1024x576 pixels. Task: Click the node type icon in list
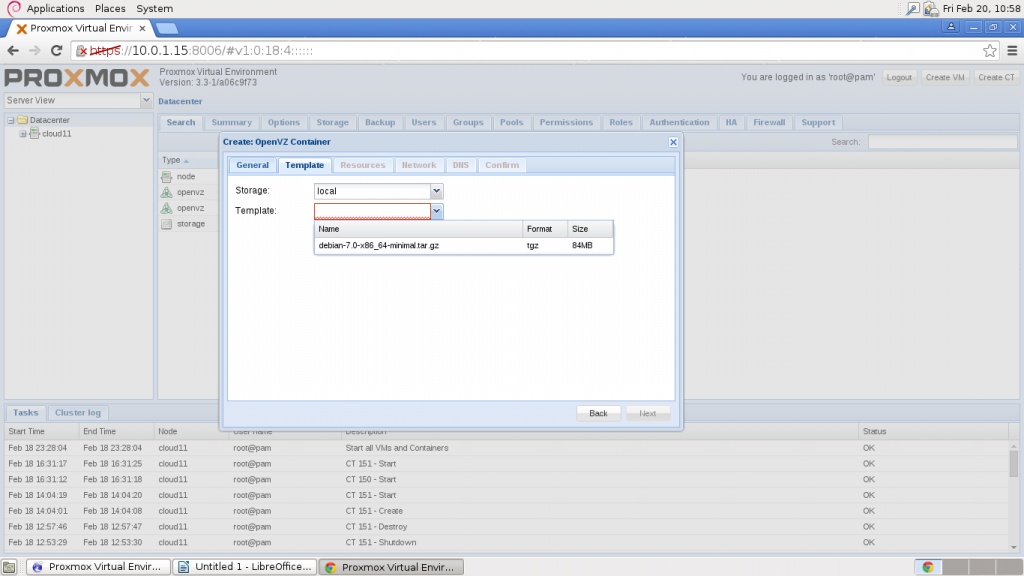point(167,176)
